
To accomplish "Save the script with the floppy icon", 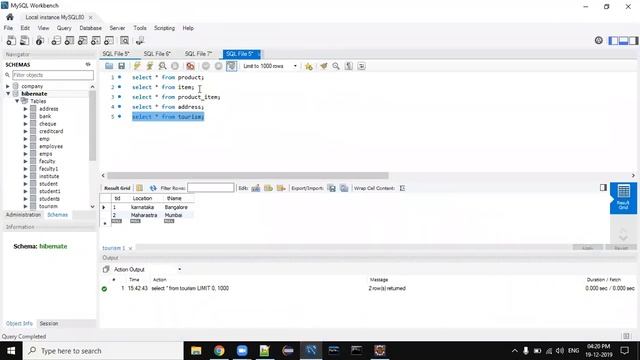I will click(122, 66).
